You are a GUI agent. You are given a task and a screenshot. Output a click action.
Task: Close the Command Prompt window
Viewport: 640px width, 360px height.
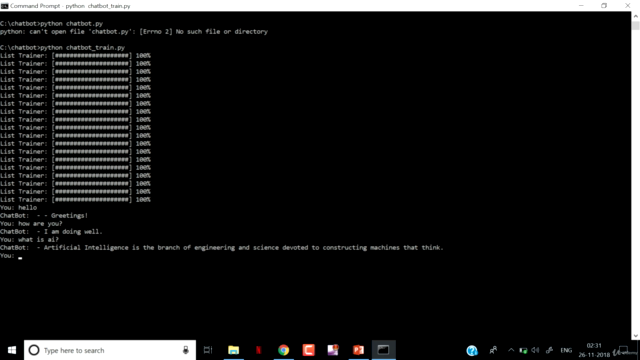coord(628,6)
